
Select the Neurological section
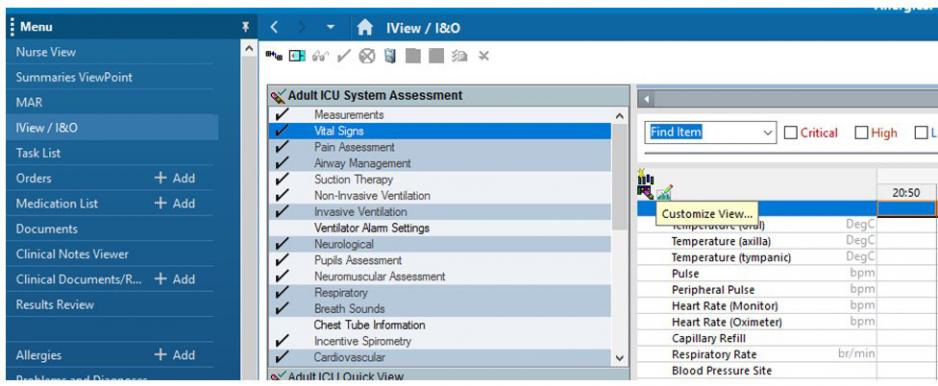tap(440, 244)
